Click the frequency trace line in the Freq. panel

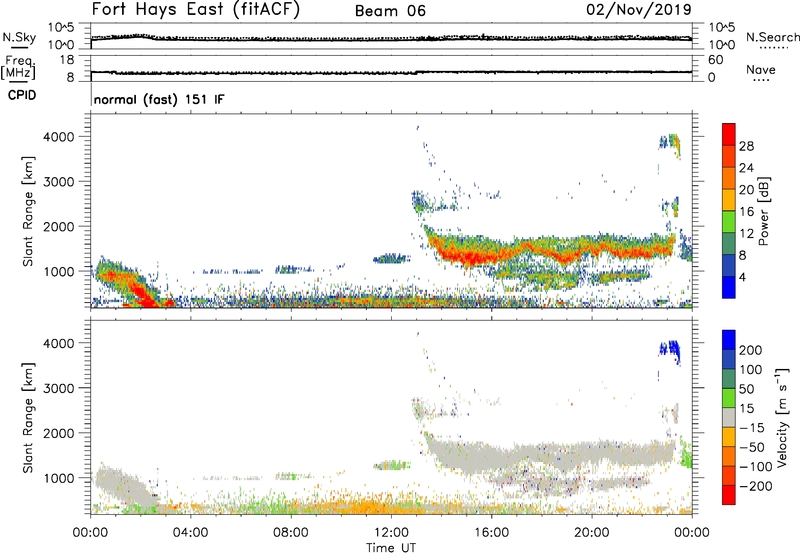click(391, 72)
